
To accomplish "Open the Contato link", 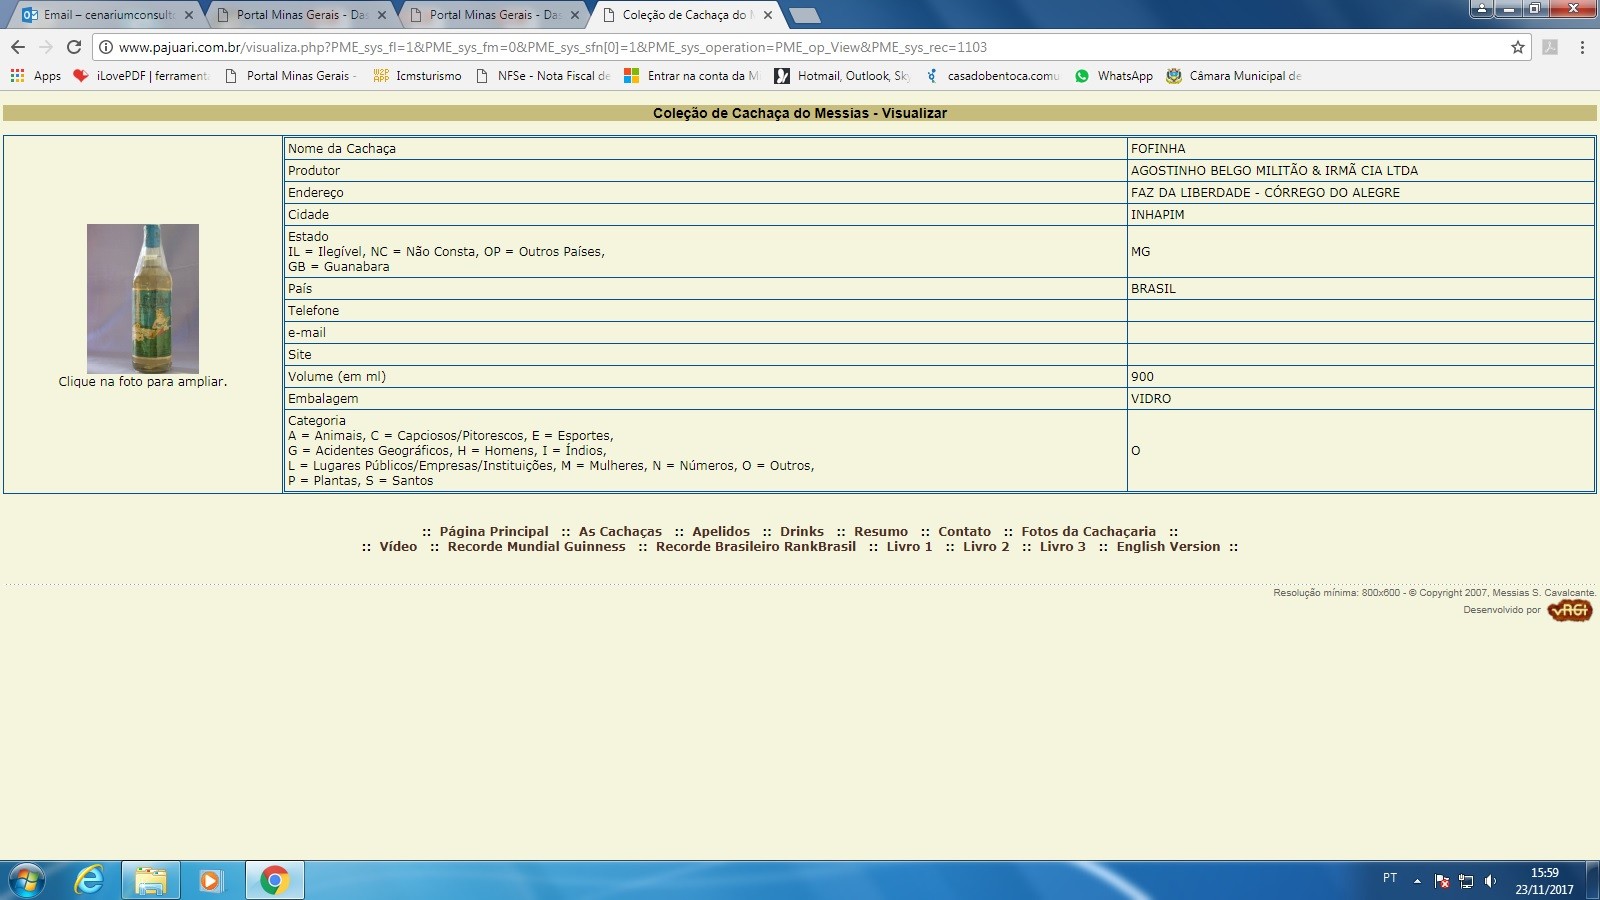I will [965, 532].
